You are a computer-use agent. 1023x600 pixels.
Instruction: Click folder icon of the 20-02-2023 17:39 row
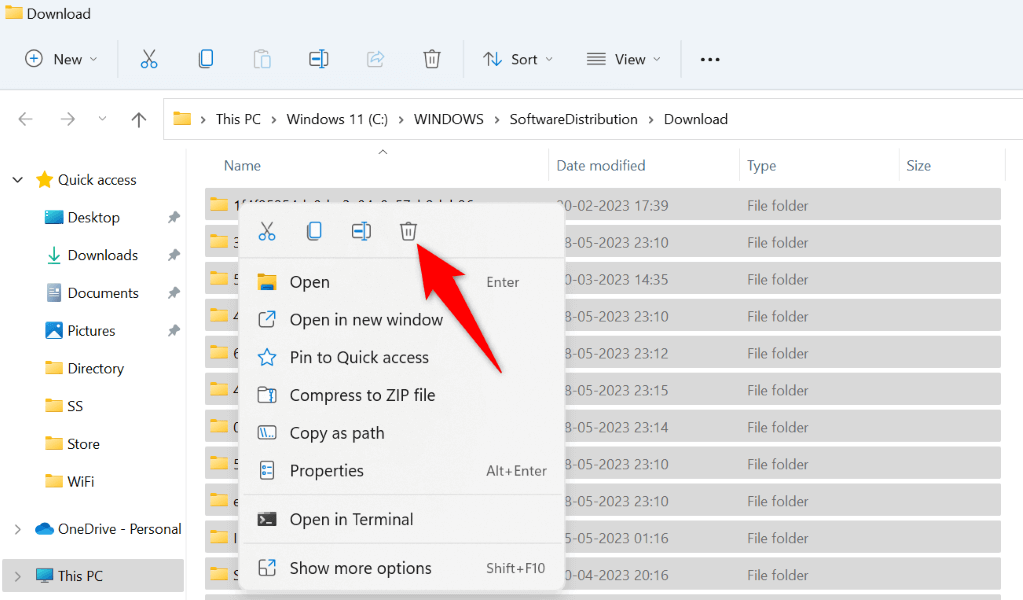[x=219, y=205]
